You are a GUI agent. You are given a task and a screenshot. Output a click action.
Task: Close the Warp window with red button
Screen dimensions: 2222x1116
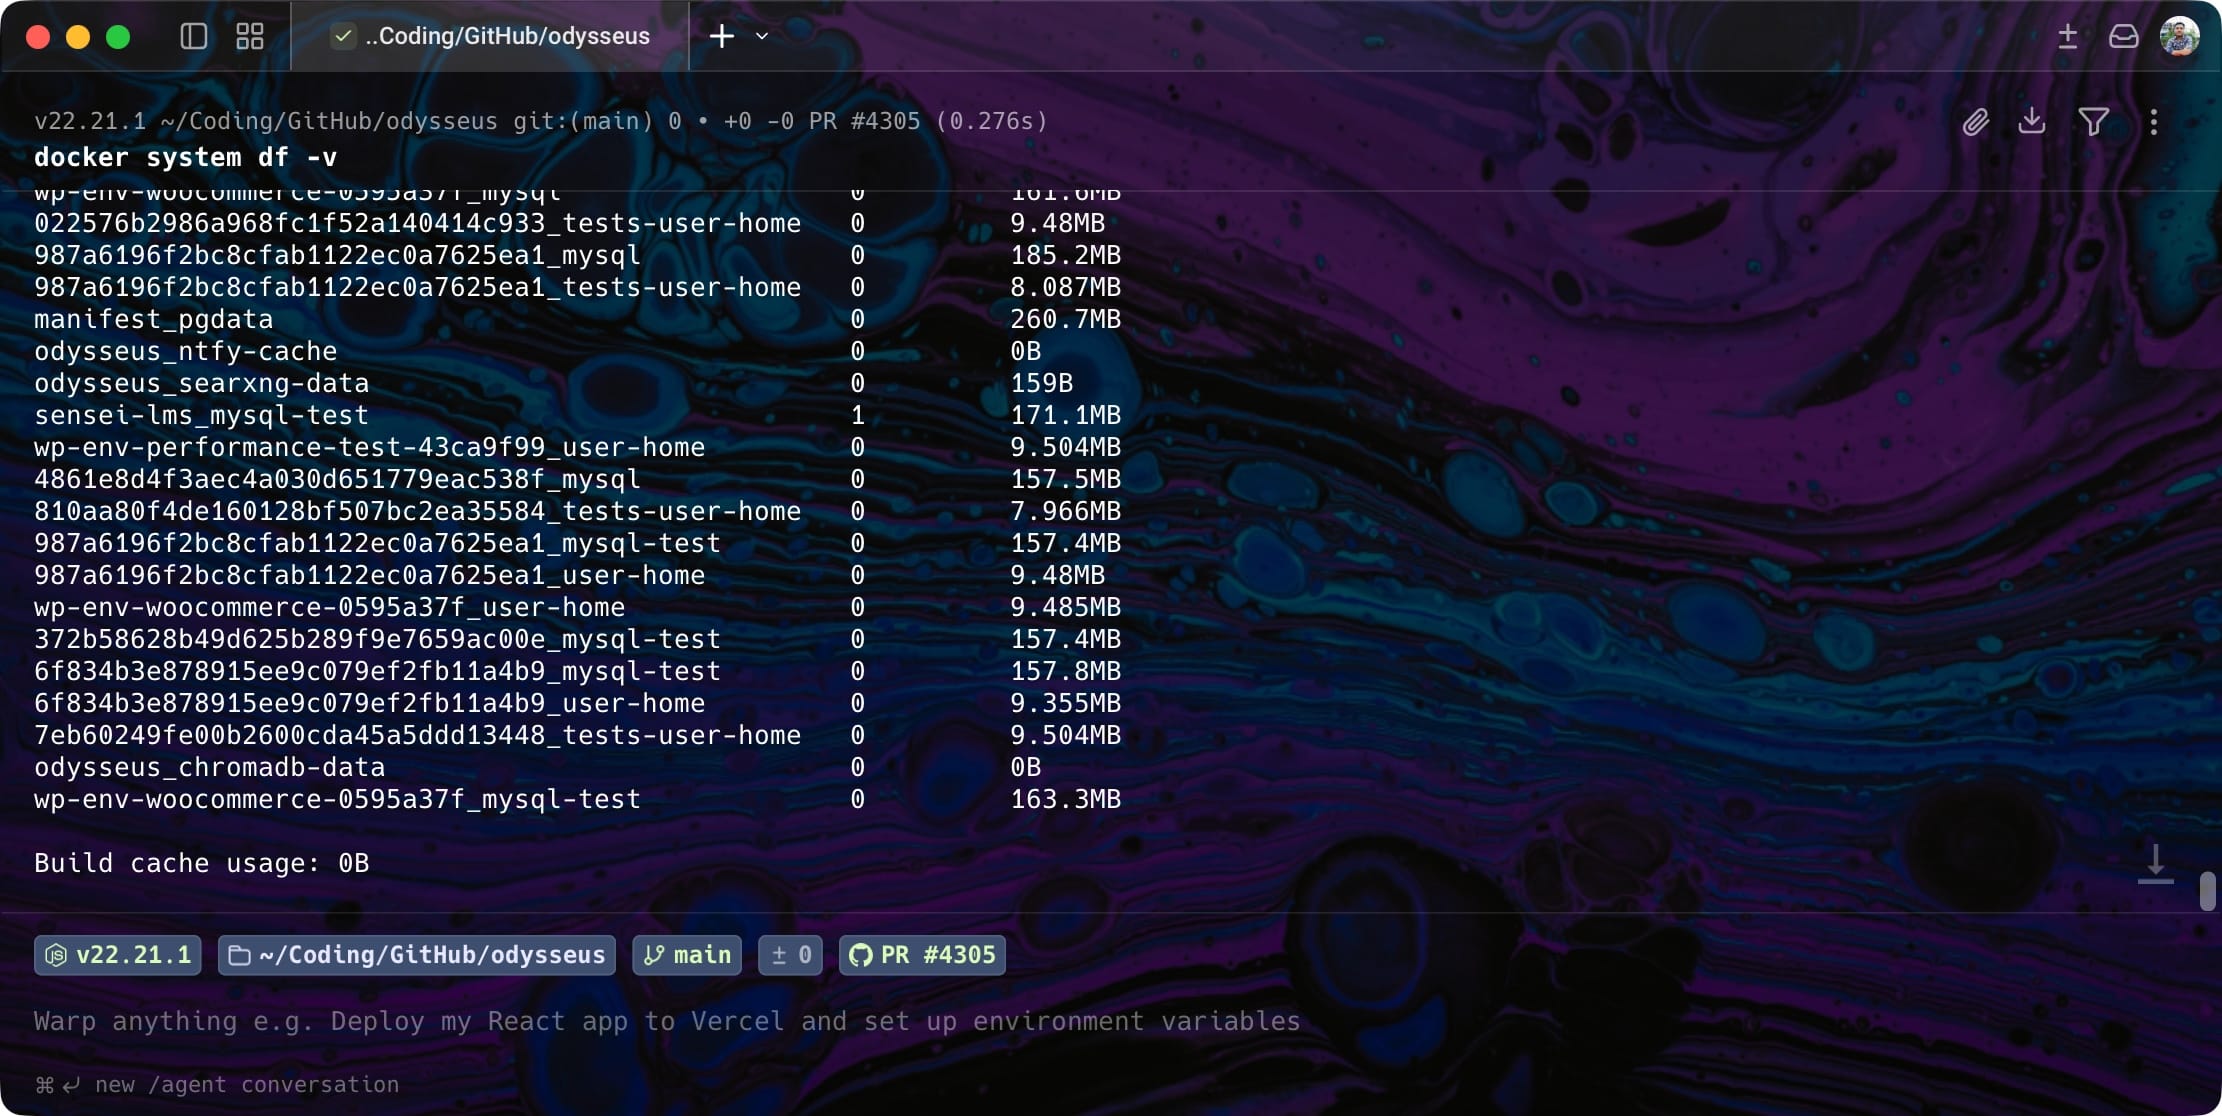(x=38, y=37)
